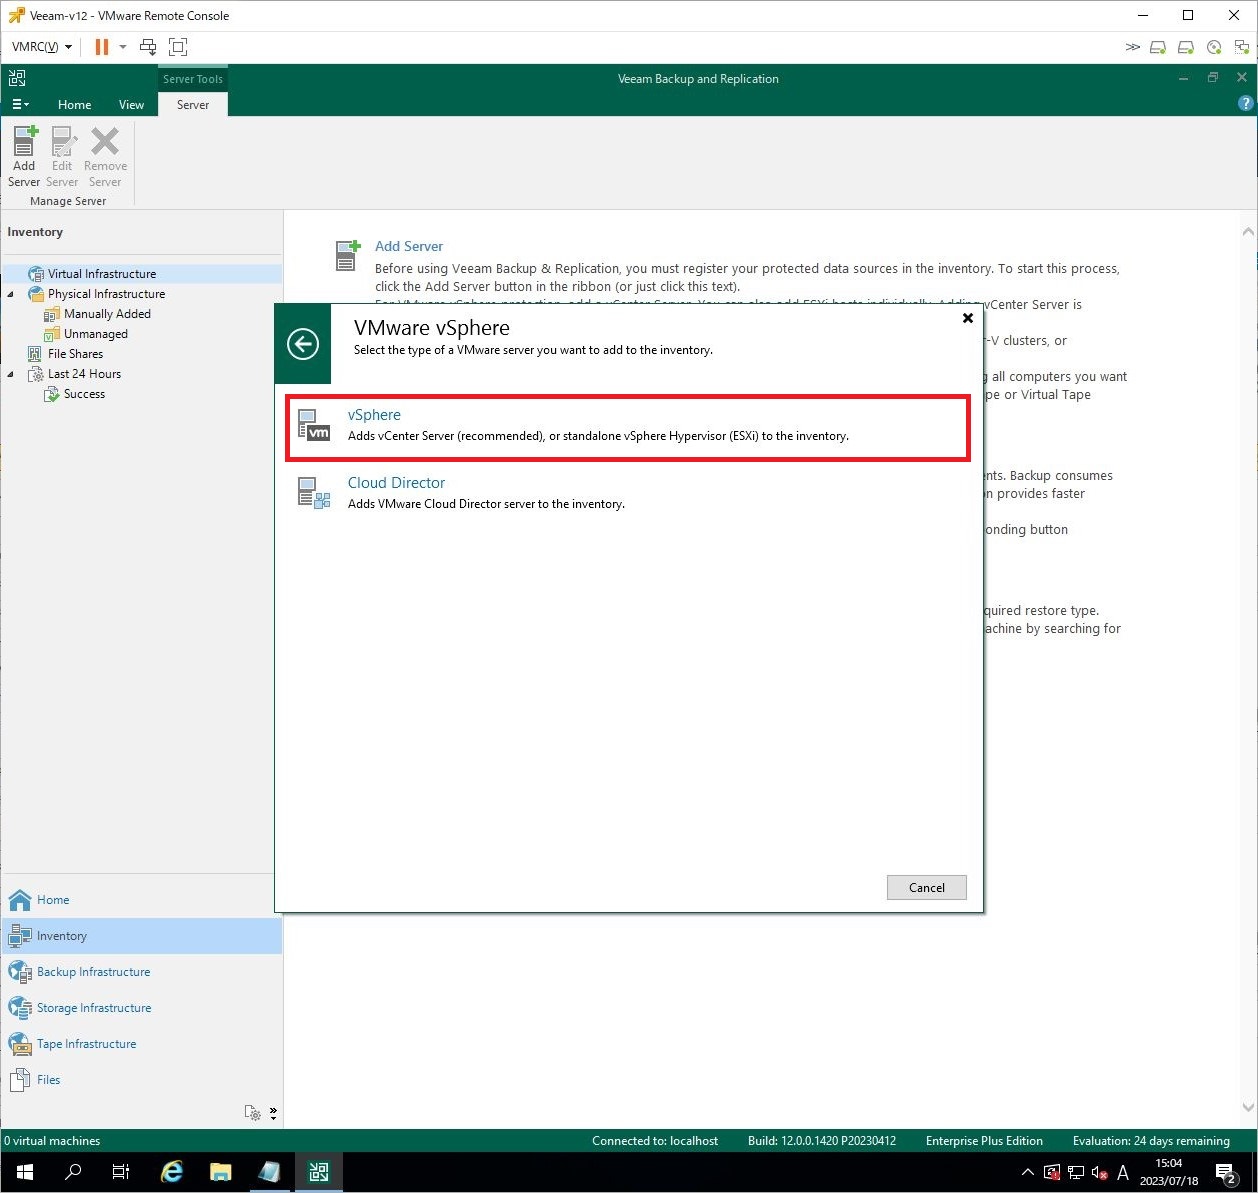Collapse the Physical Infrastructure node
Screen dimensions: 1258x1193
pyautogui.click(x=11, y=294)
